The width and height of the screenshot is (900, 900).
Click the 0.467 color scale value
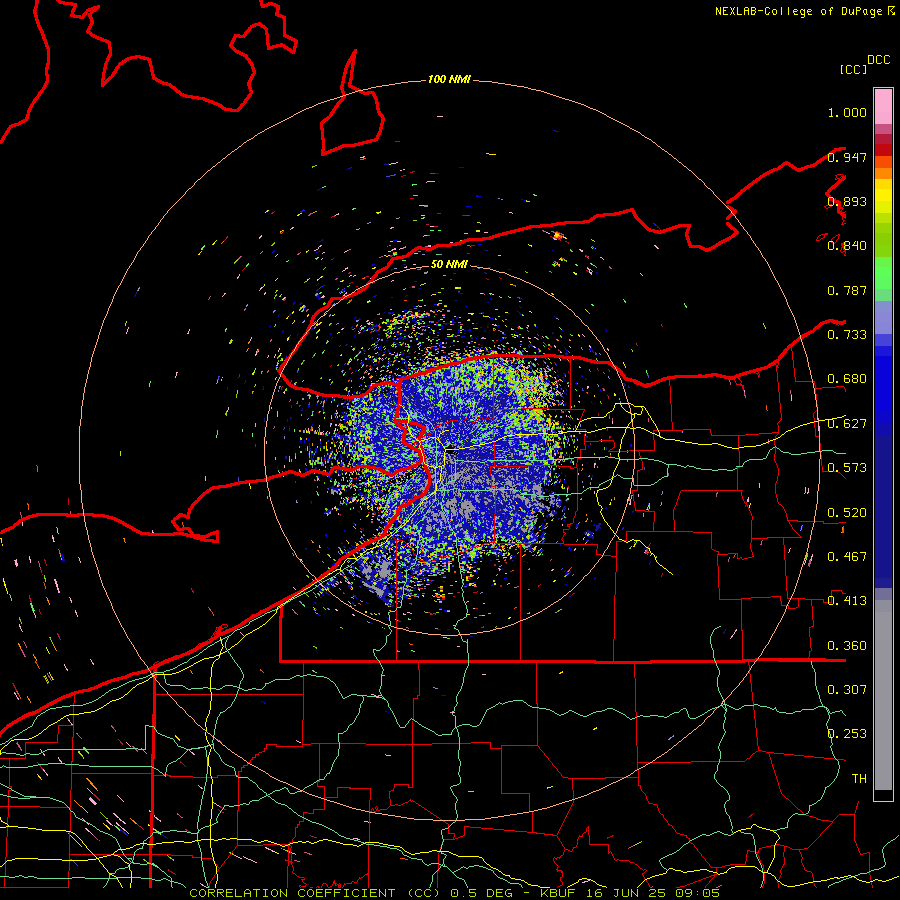click(x=847, y=556)
